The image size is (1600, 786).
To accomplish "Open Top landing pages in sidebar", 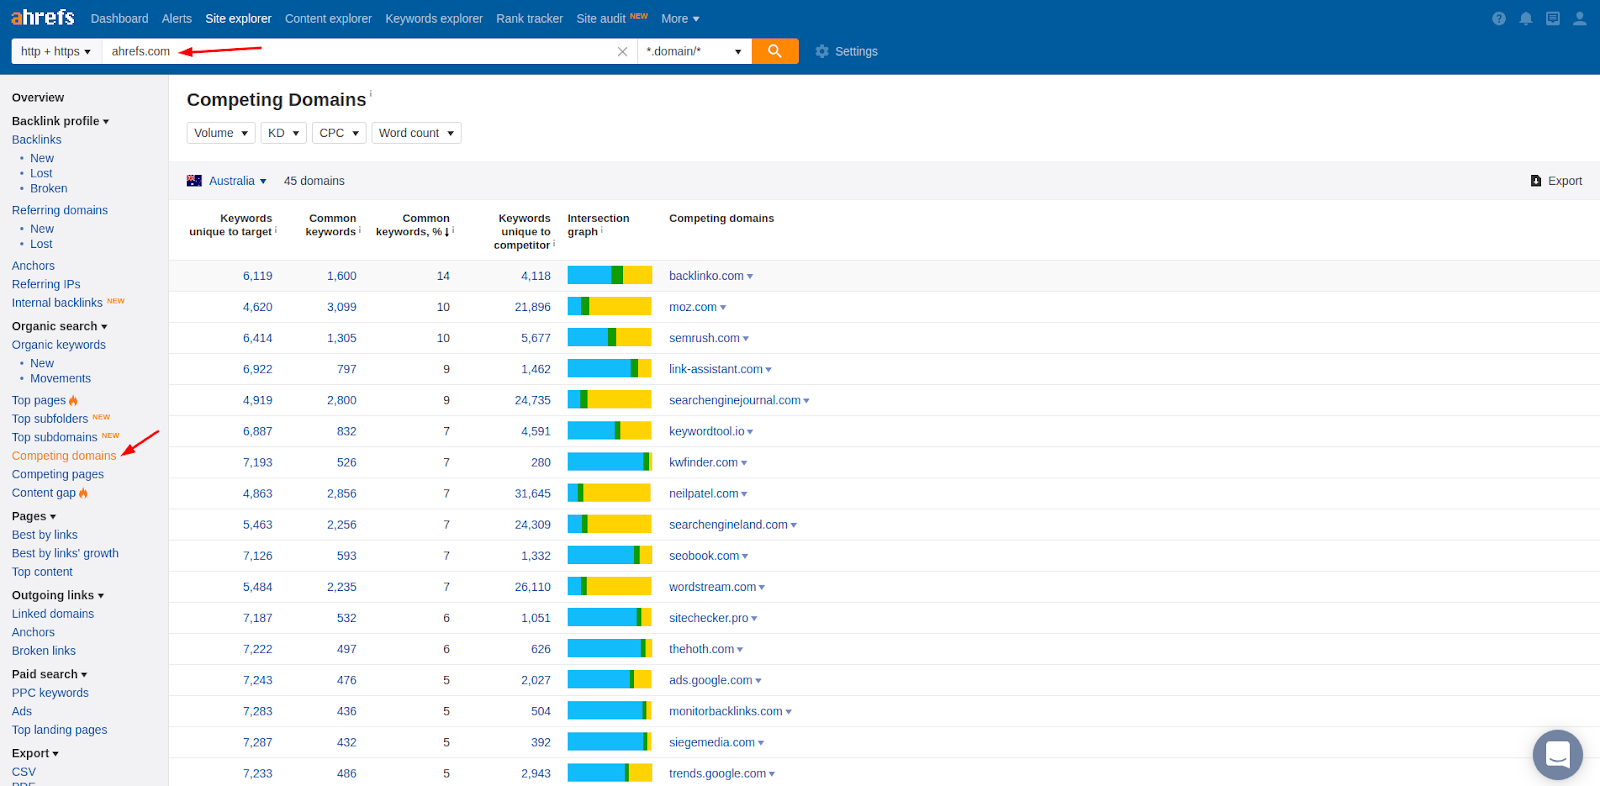I will click(60, 730).
